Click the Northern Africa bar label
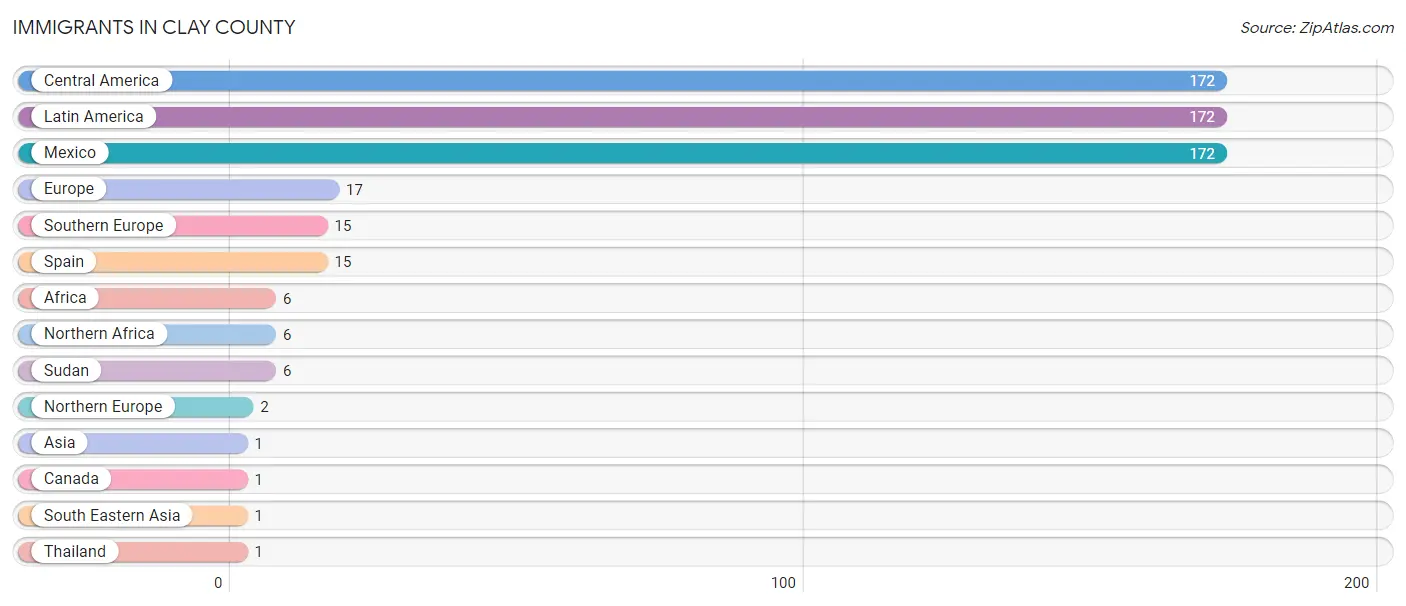 pos(99,334)
